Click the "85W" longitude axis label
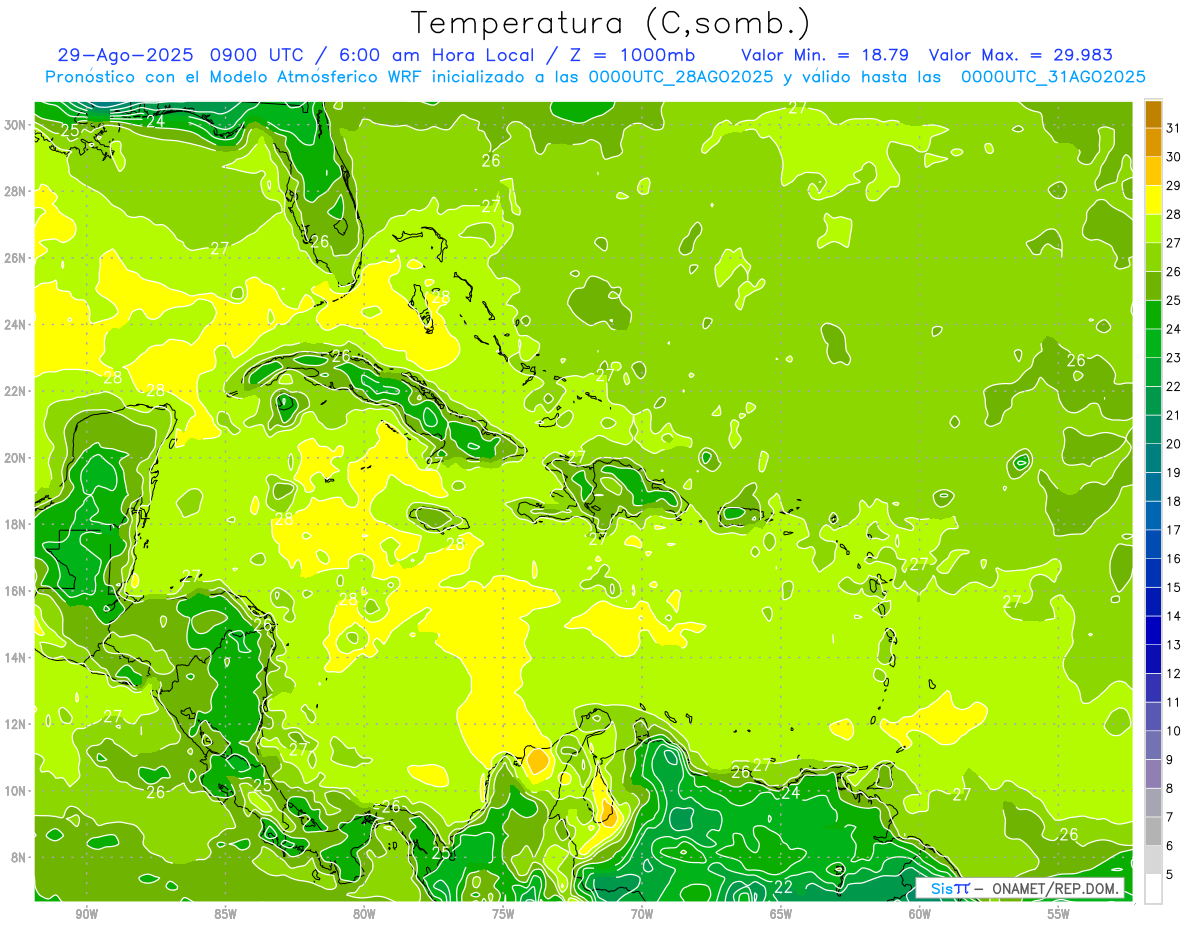The image size is (1200, 927). 225,914
